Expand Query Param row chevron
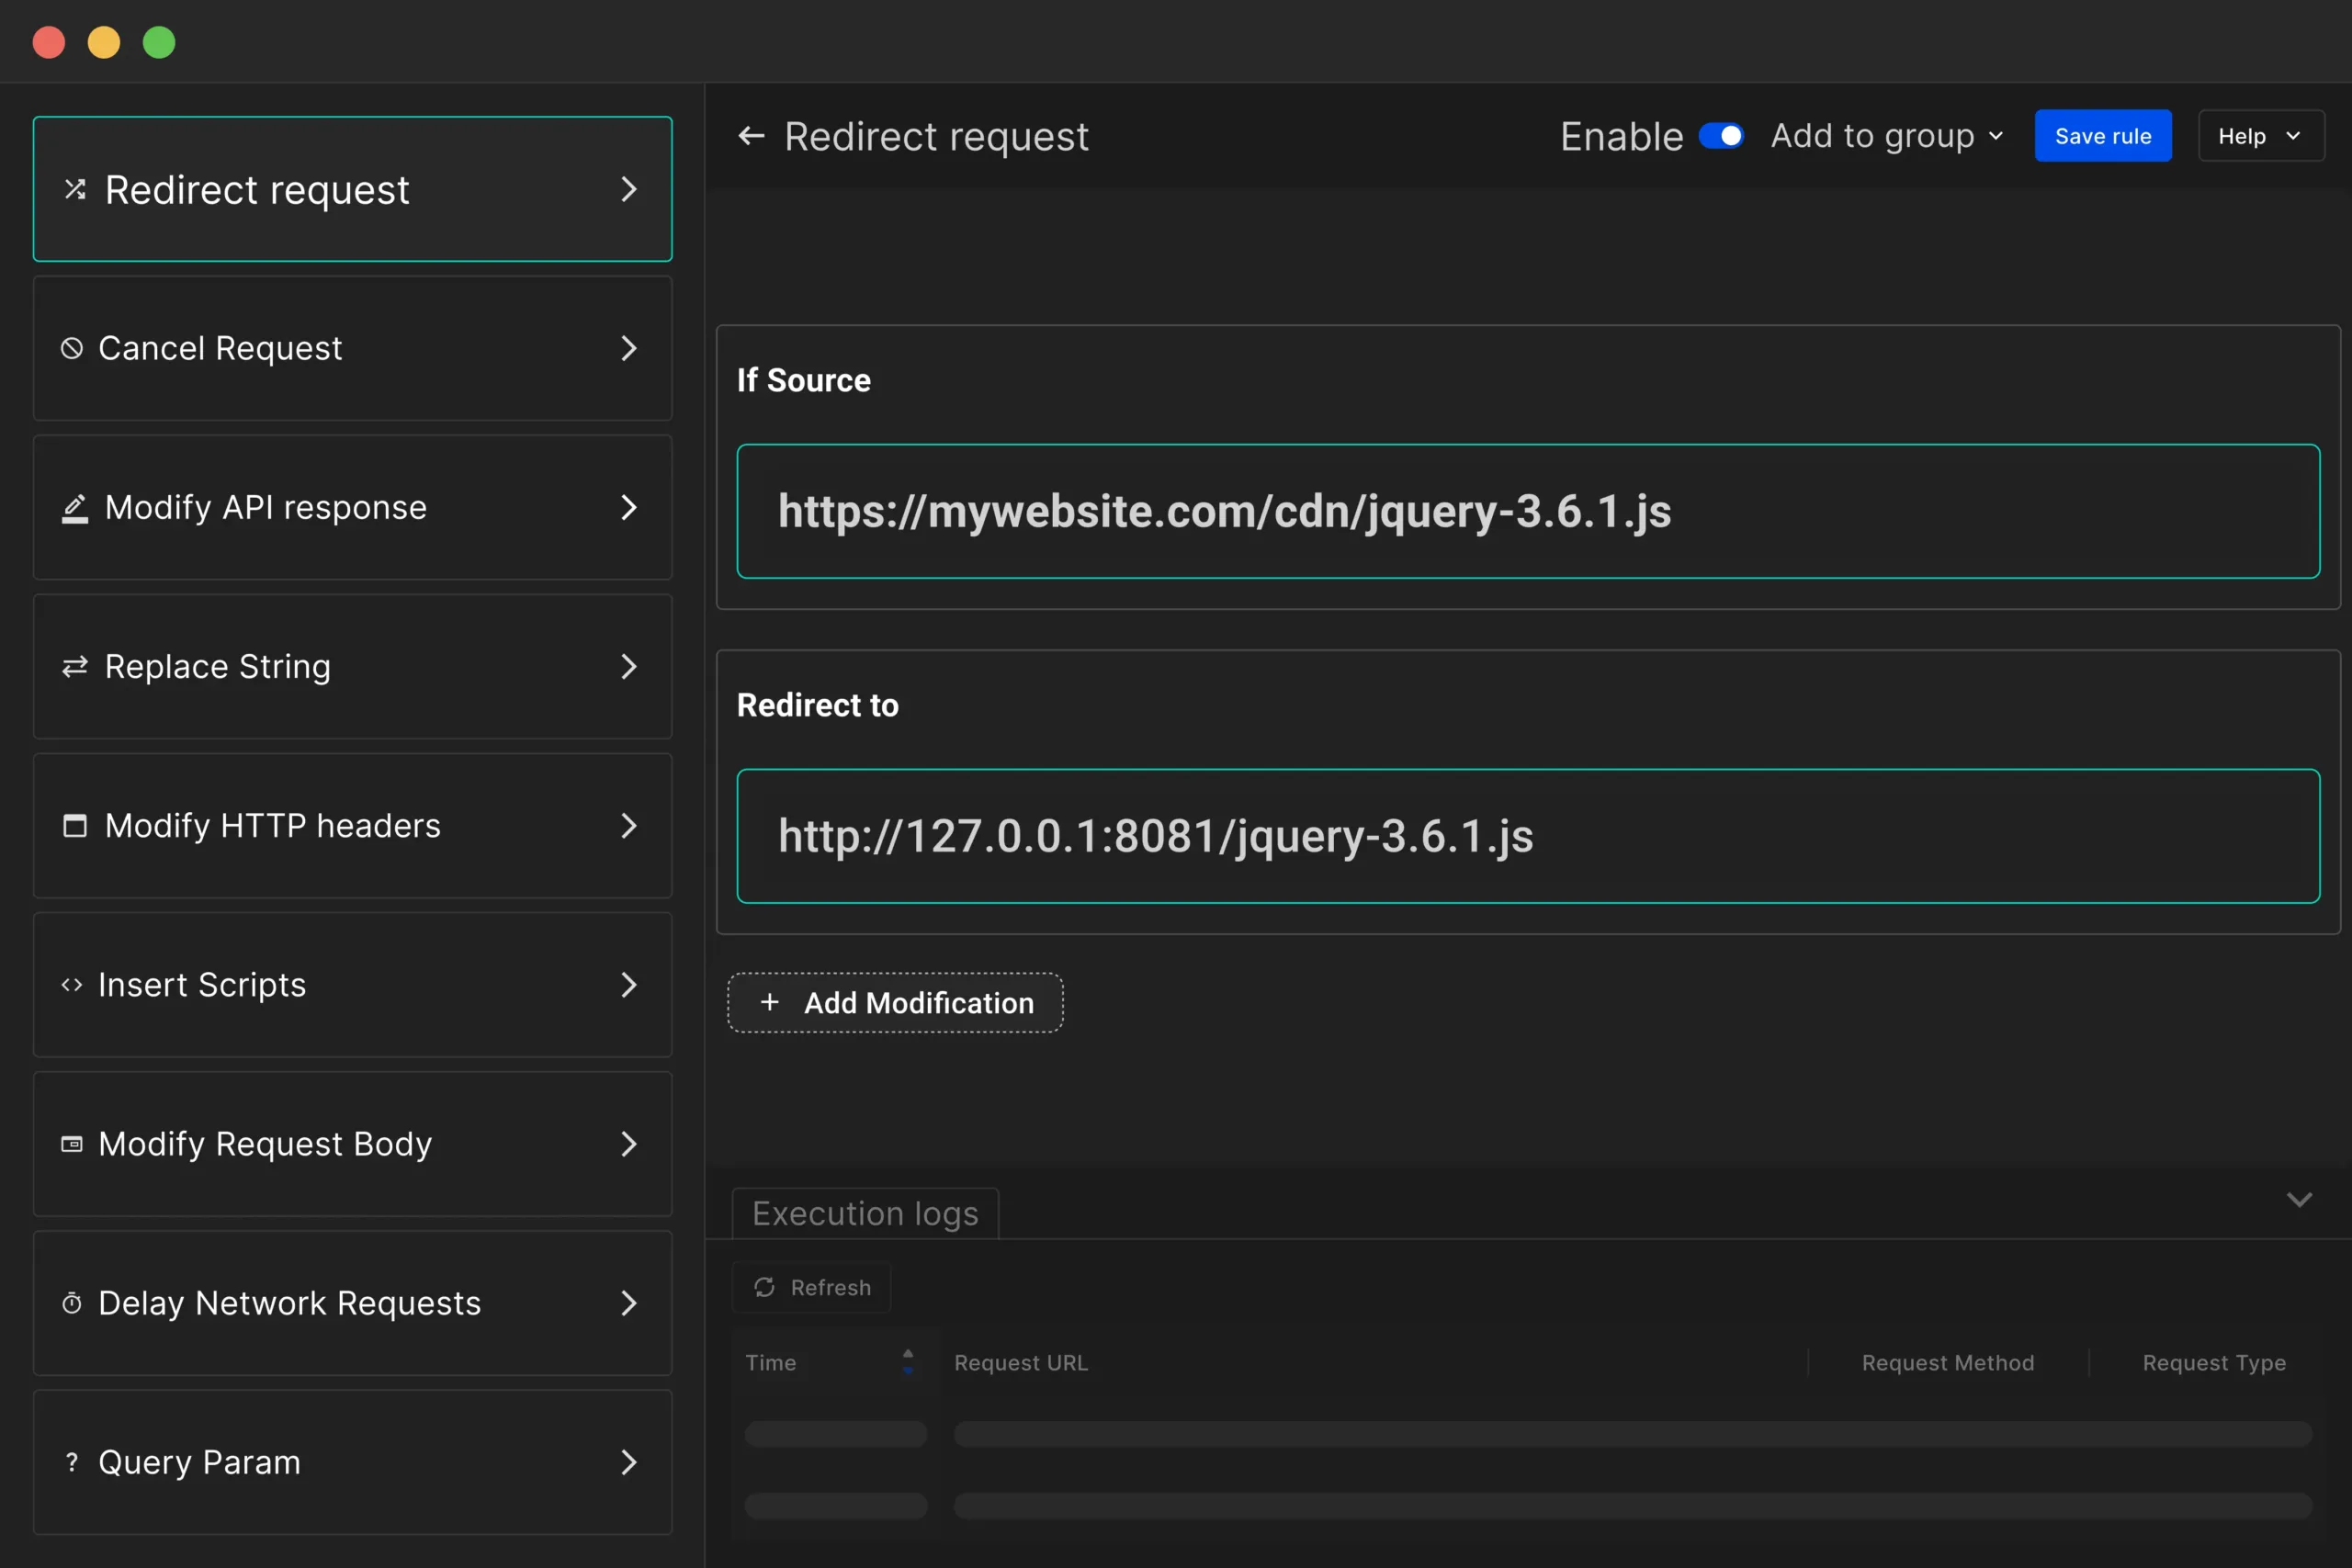2352x1568 pixels. (x=629, y=1462)
